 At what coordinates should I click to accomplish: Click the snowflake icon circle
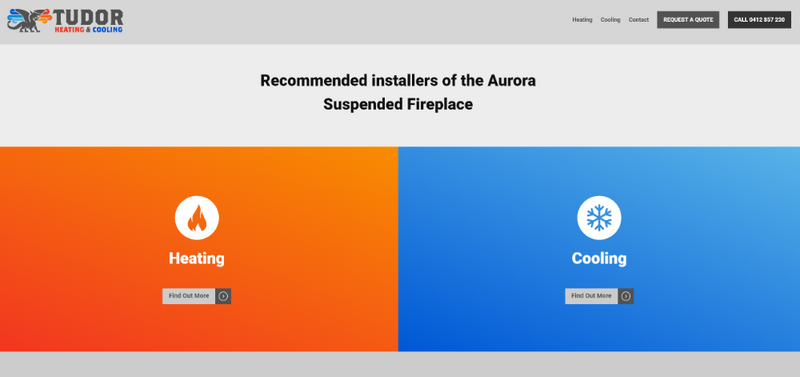[599, 218]
